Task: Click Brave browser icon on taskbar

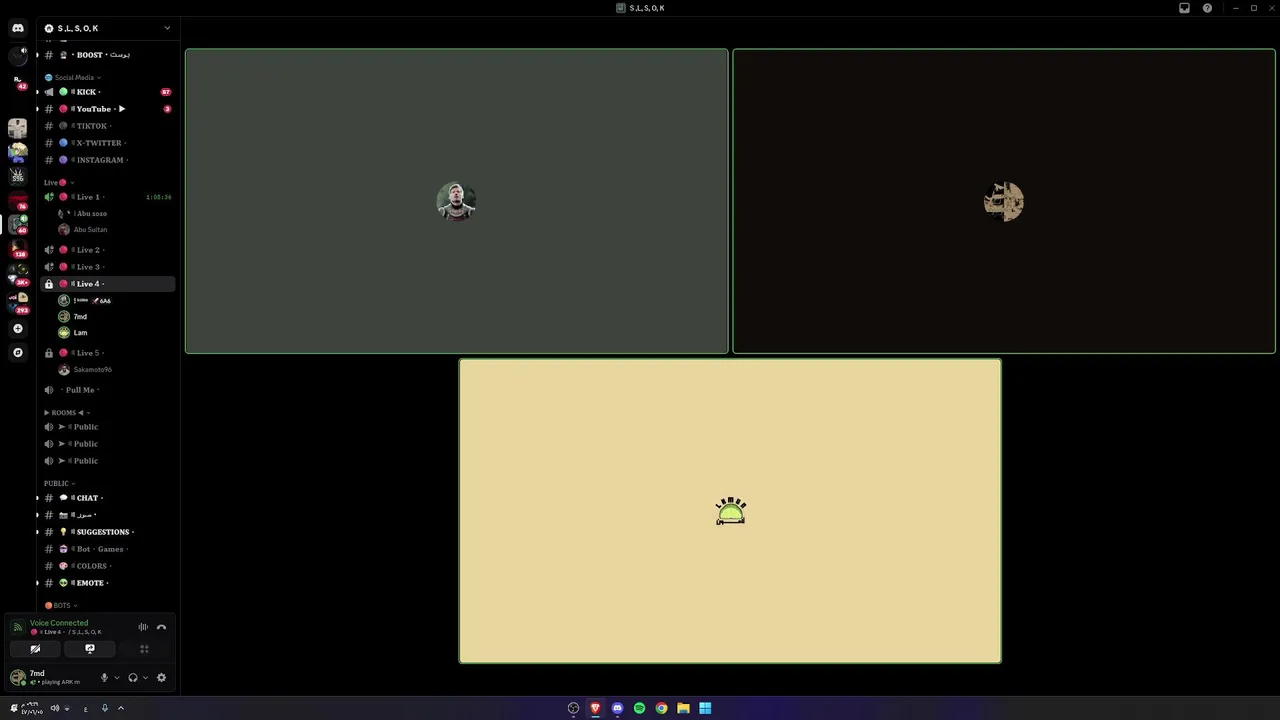Action: coord(595,708)
